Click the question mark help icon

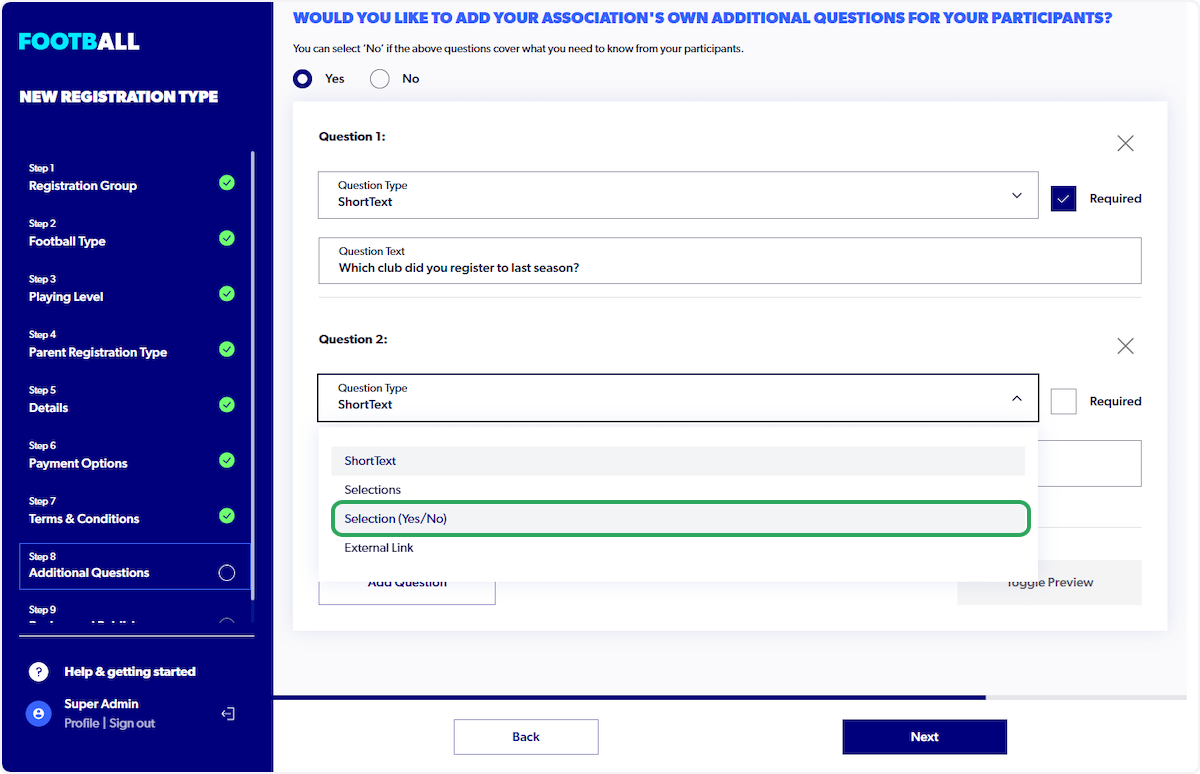(x=38, y=672)
